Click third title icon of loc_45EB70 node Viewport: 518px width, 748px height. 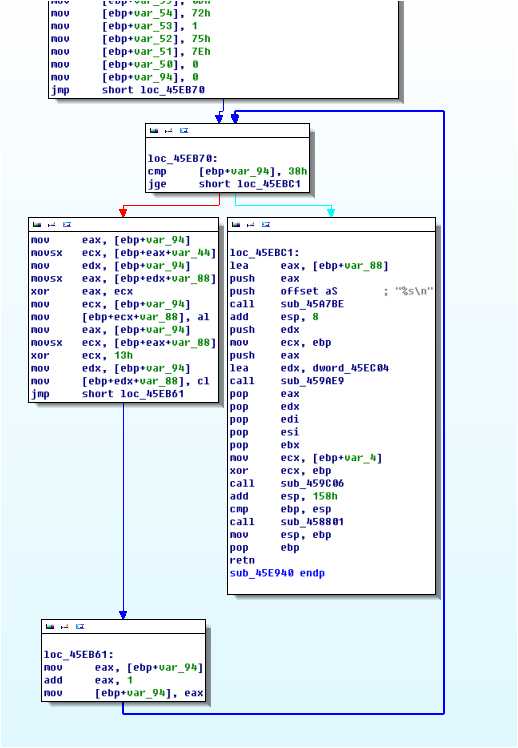click(184, 131)
